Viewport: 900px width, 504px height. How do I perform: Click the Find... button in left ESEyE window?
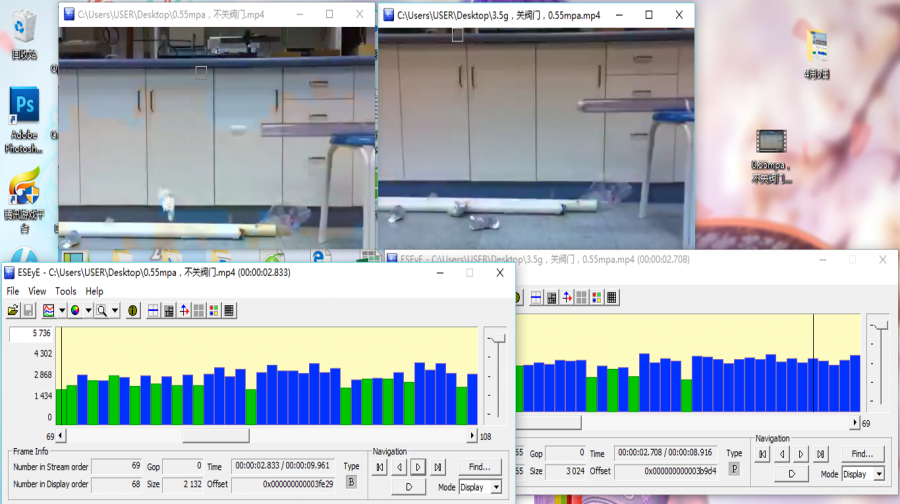click(x=480, y=466)
